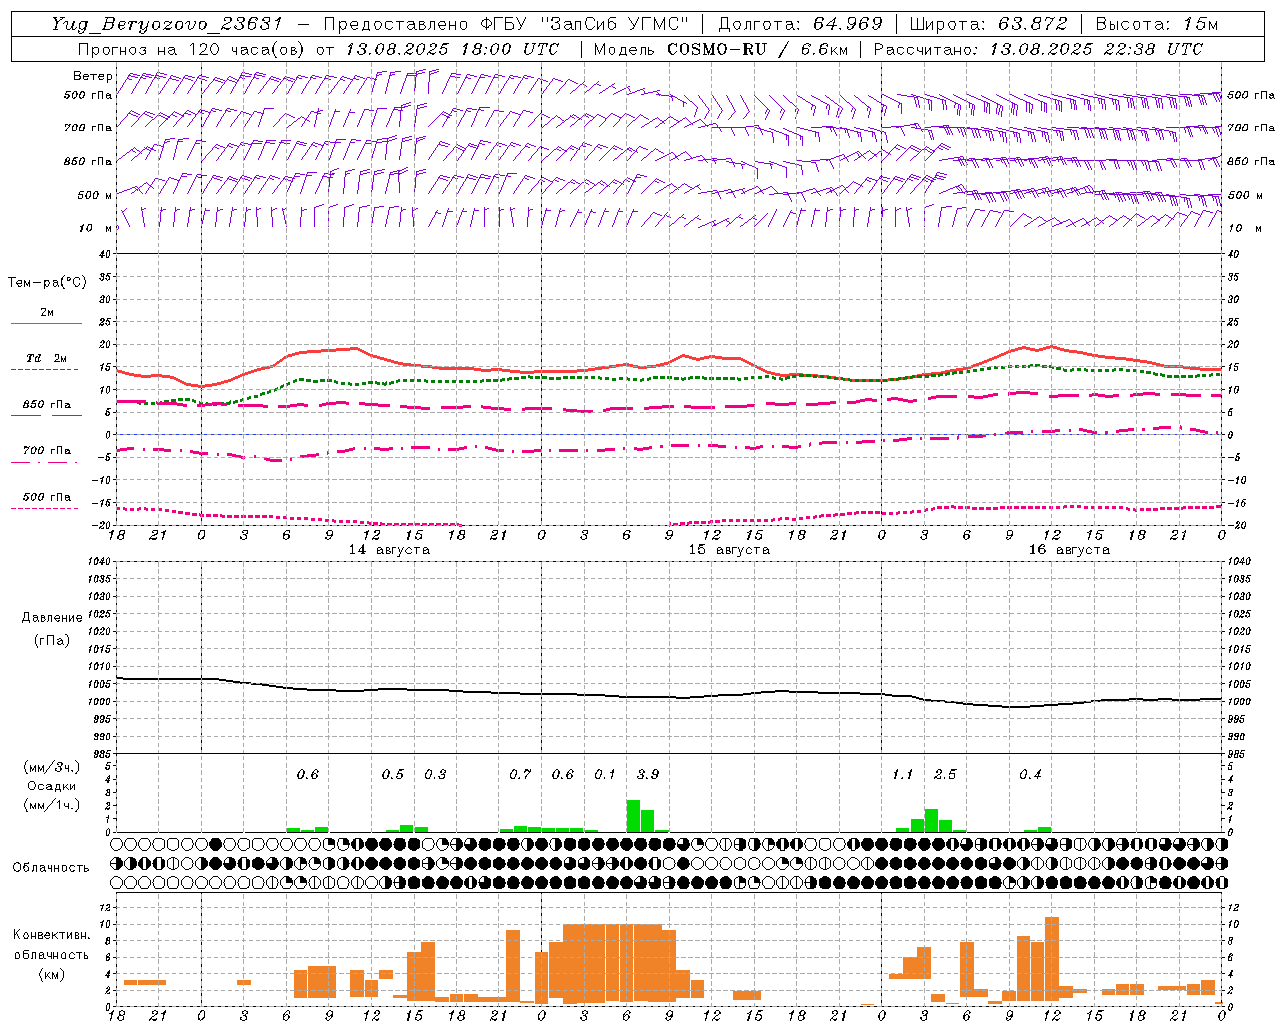The width and height of the screenshot is (1280, 1024).
Task: Click the 0.1 precipitation total
Action: (605, 775)
